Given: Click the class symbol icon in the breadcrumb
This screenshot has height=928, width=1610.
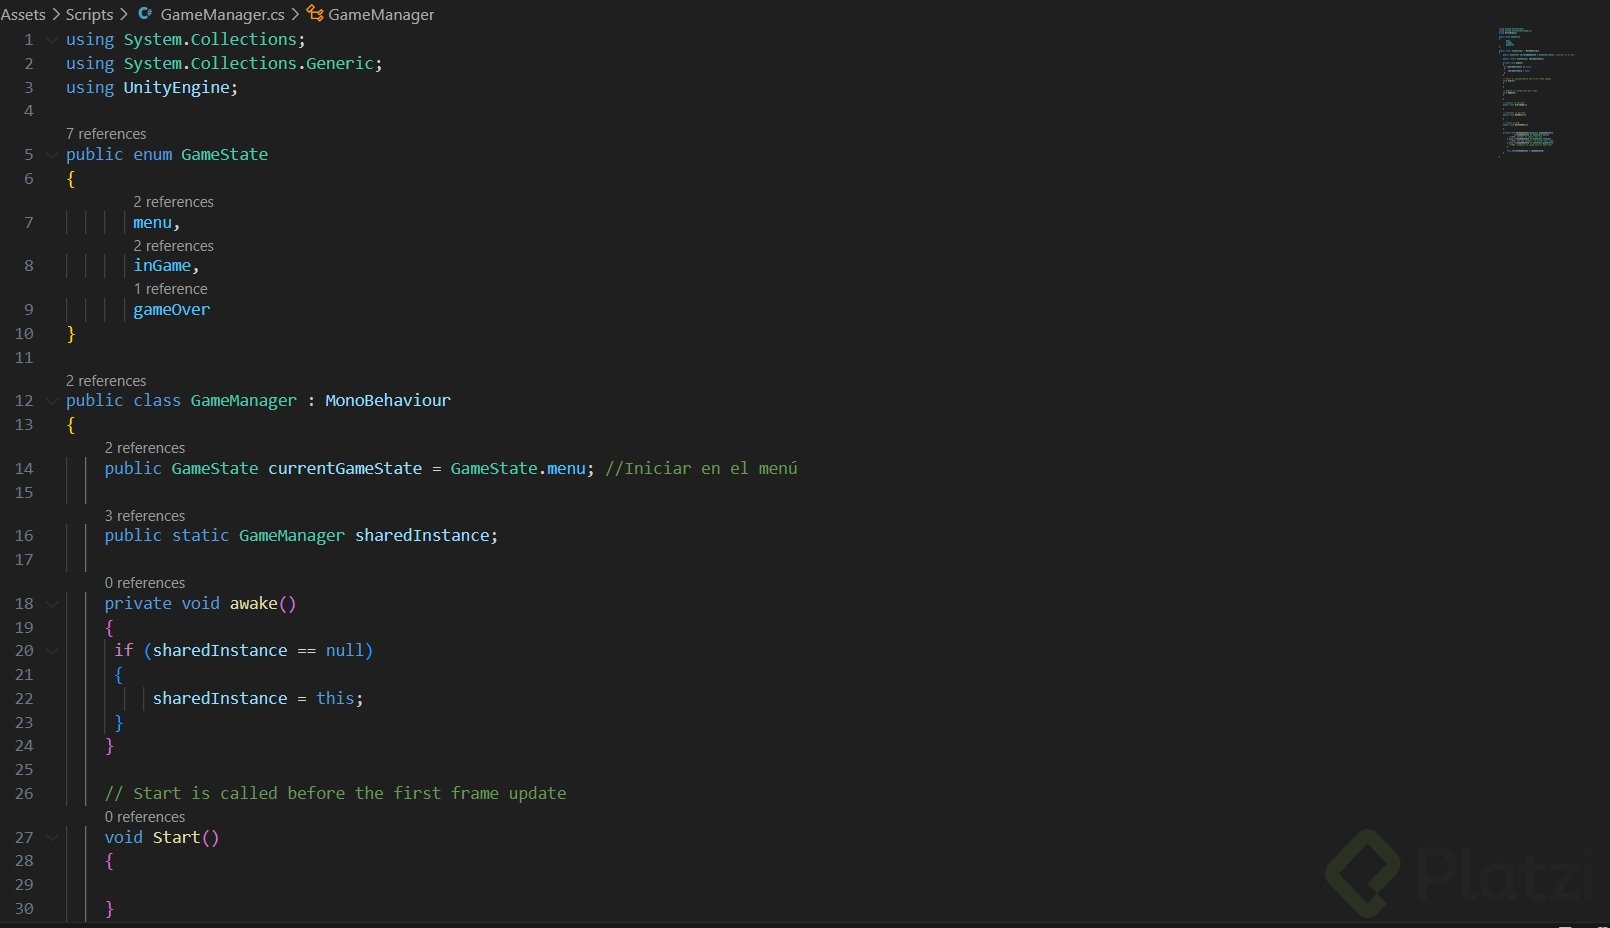Looking at the screenshot, I should click(x=315, y=14).
